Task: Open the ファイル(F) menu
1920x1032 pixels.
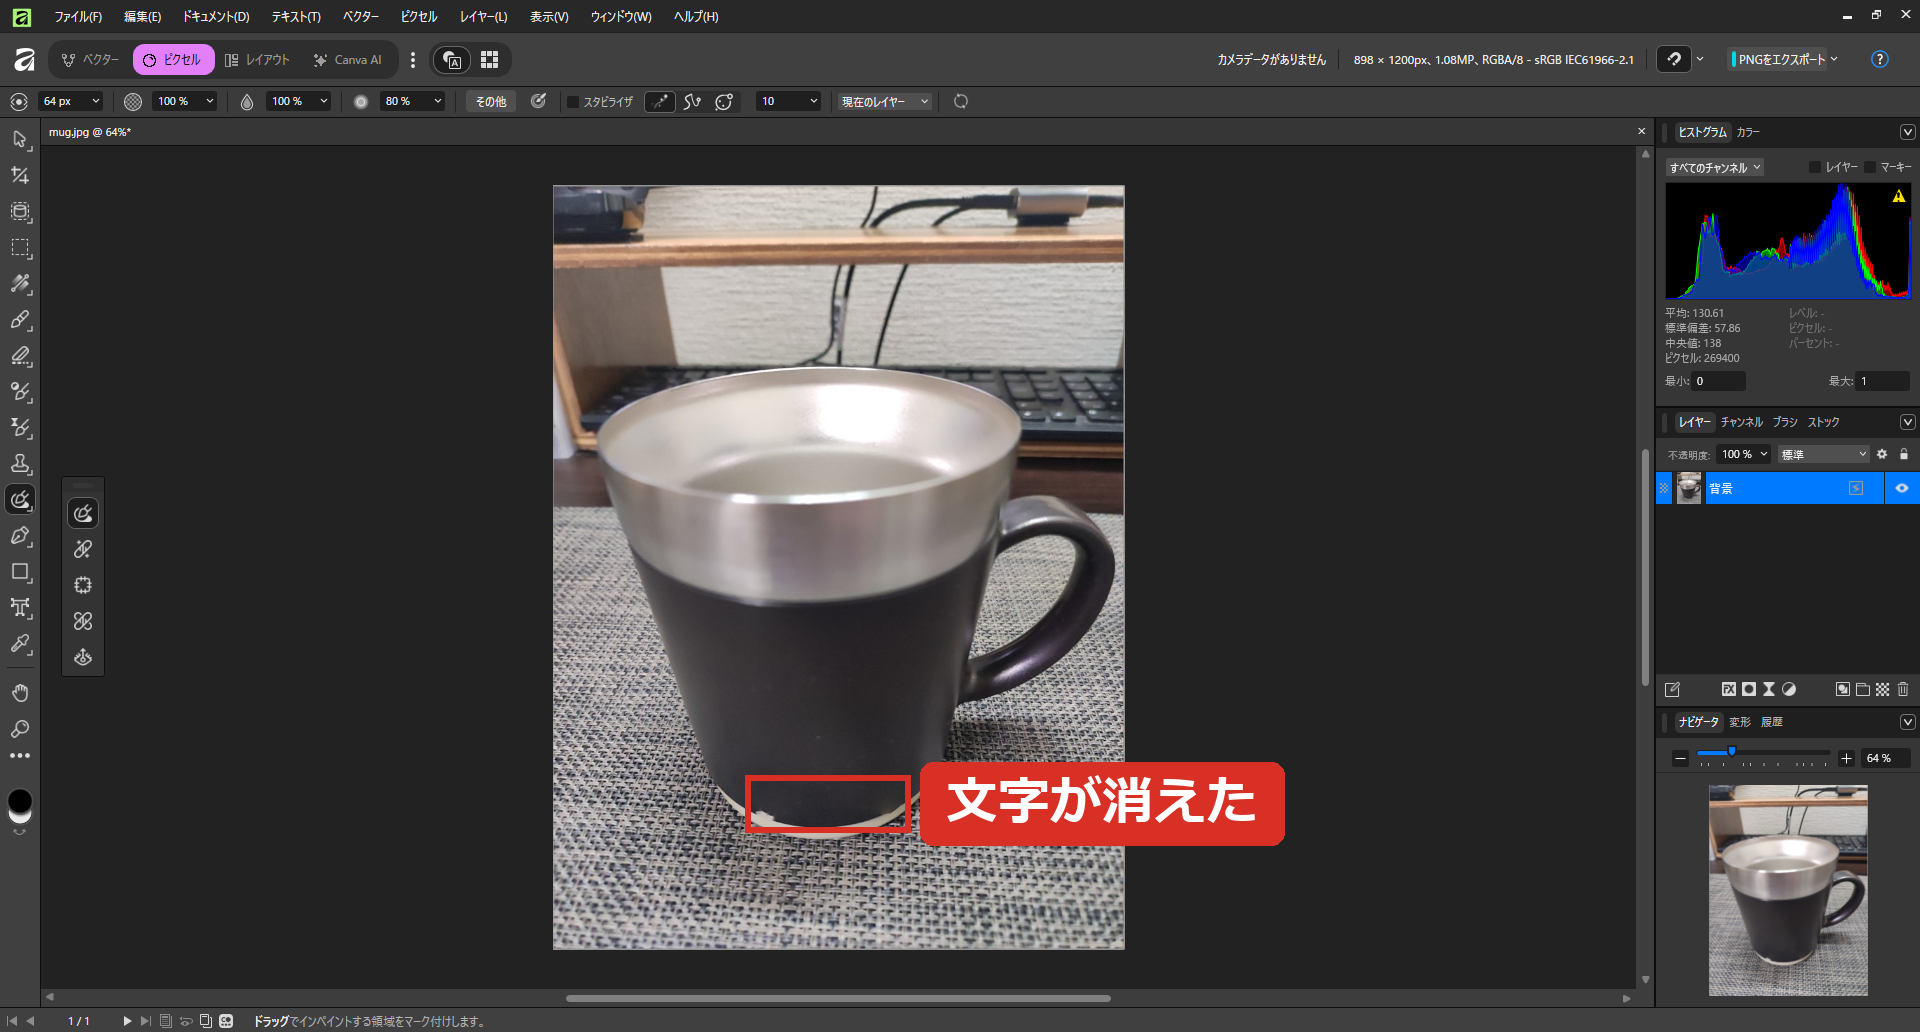Action: click(78, 17)
